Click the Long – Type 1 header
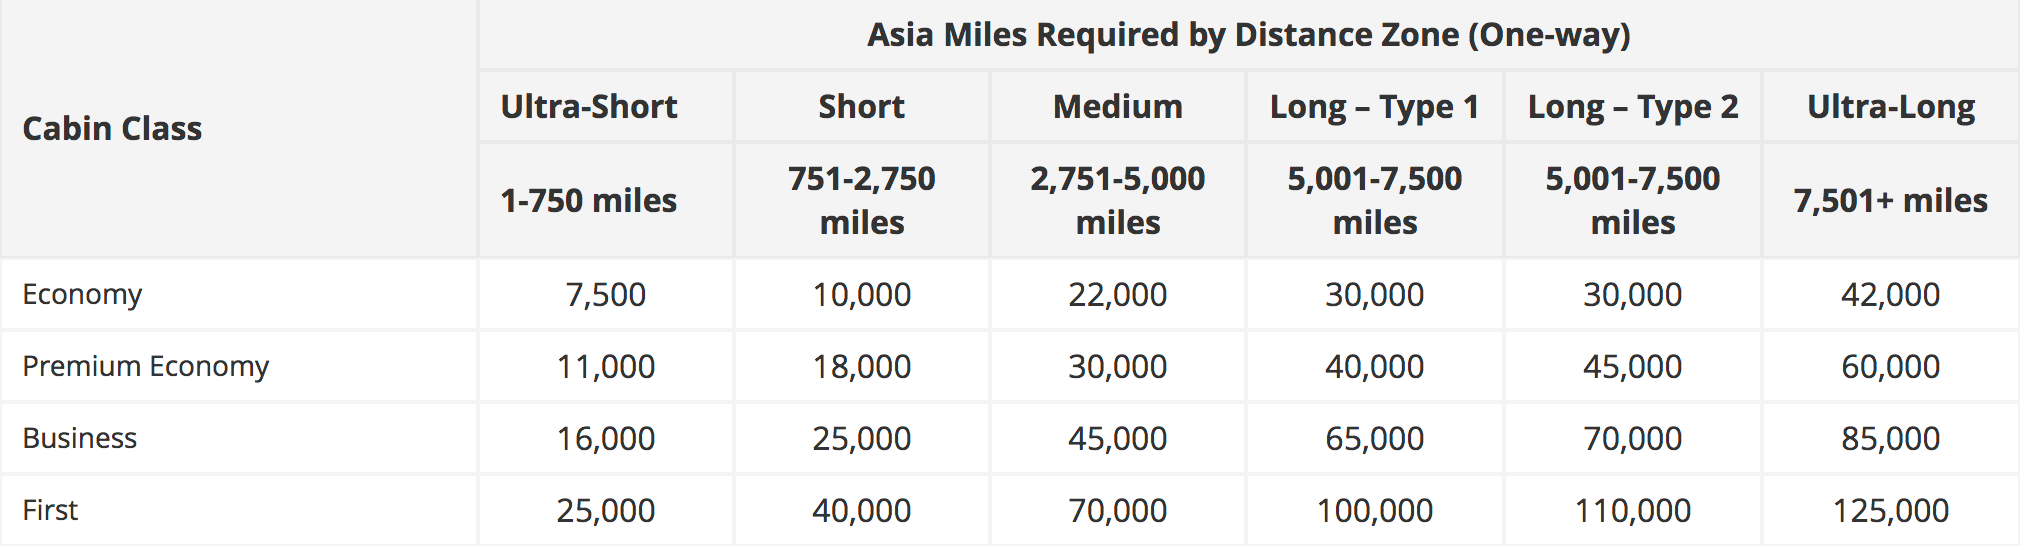Viewport: 2026px width, 550px height. click(1374, 106)
